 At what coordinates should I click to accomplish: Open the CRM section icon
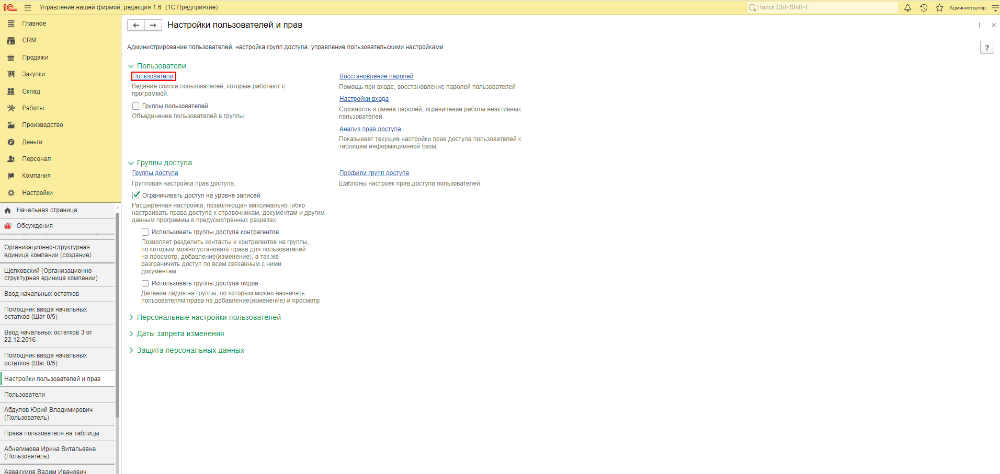point(10,40)
